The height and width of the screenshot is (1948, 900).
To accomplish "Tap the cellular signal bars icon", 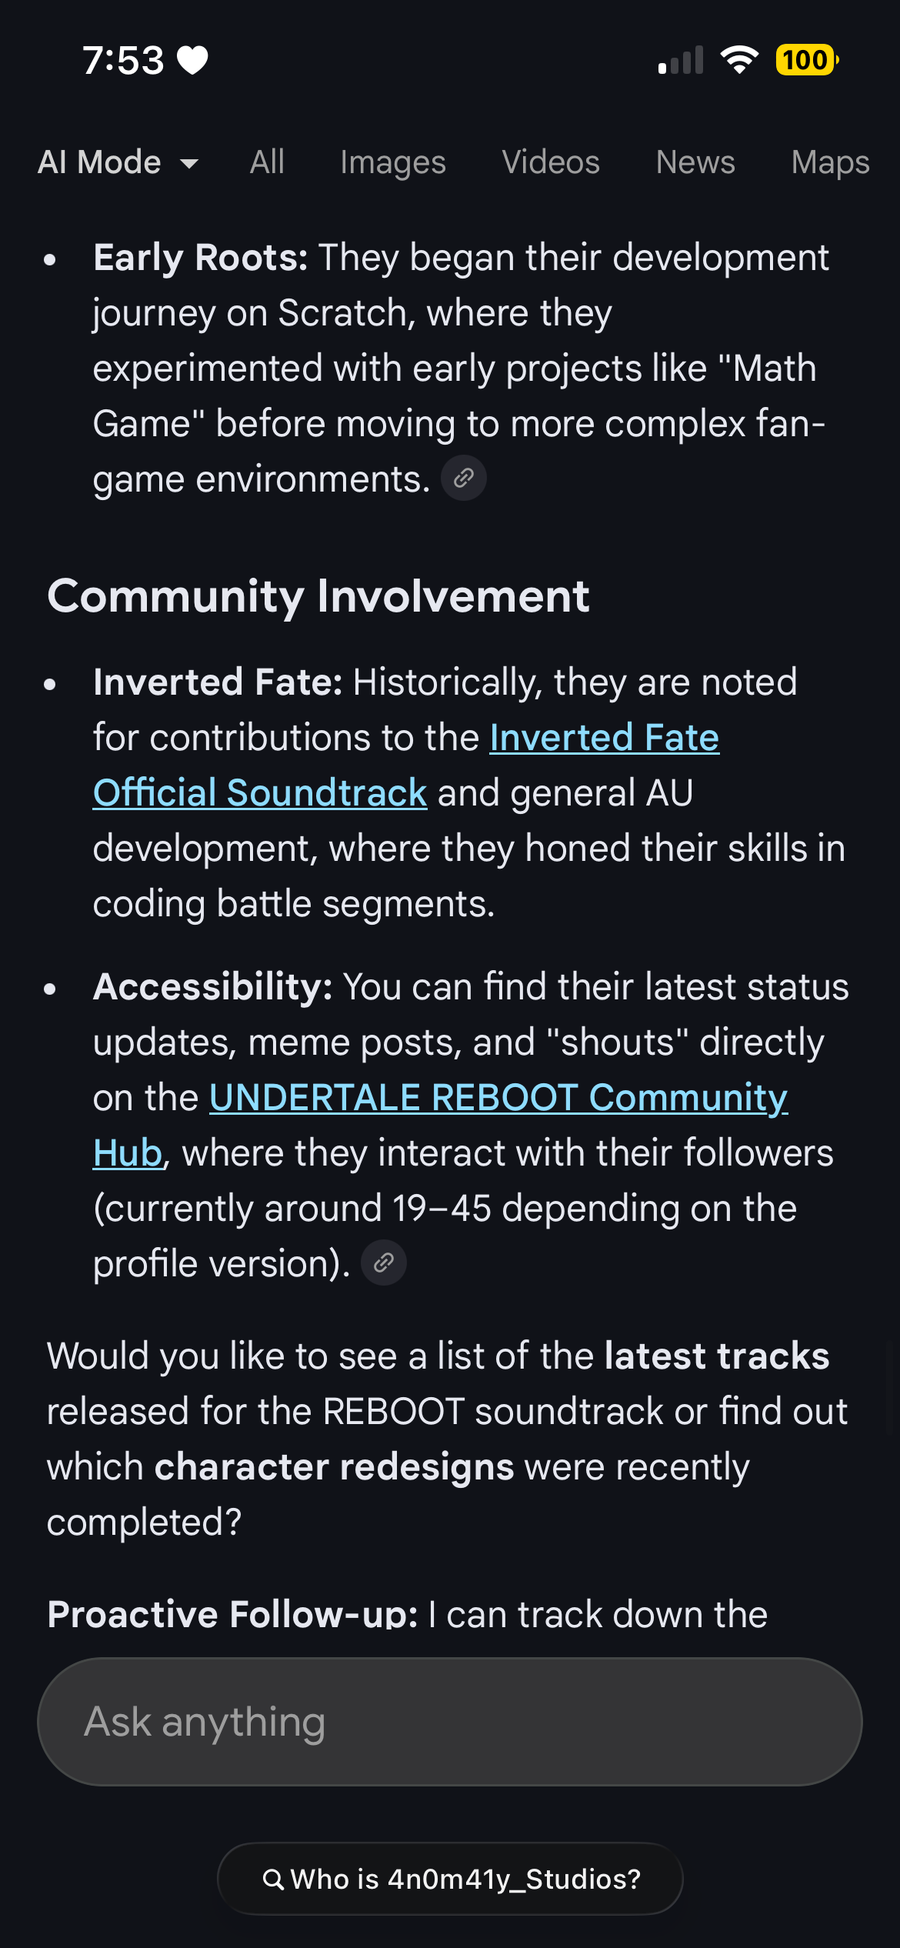I will point(681,61).
